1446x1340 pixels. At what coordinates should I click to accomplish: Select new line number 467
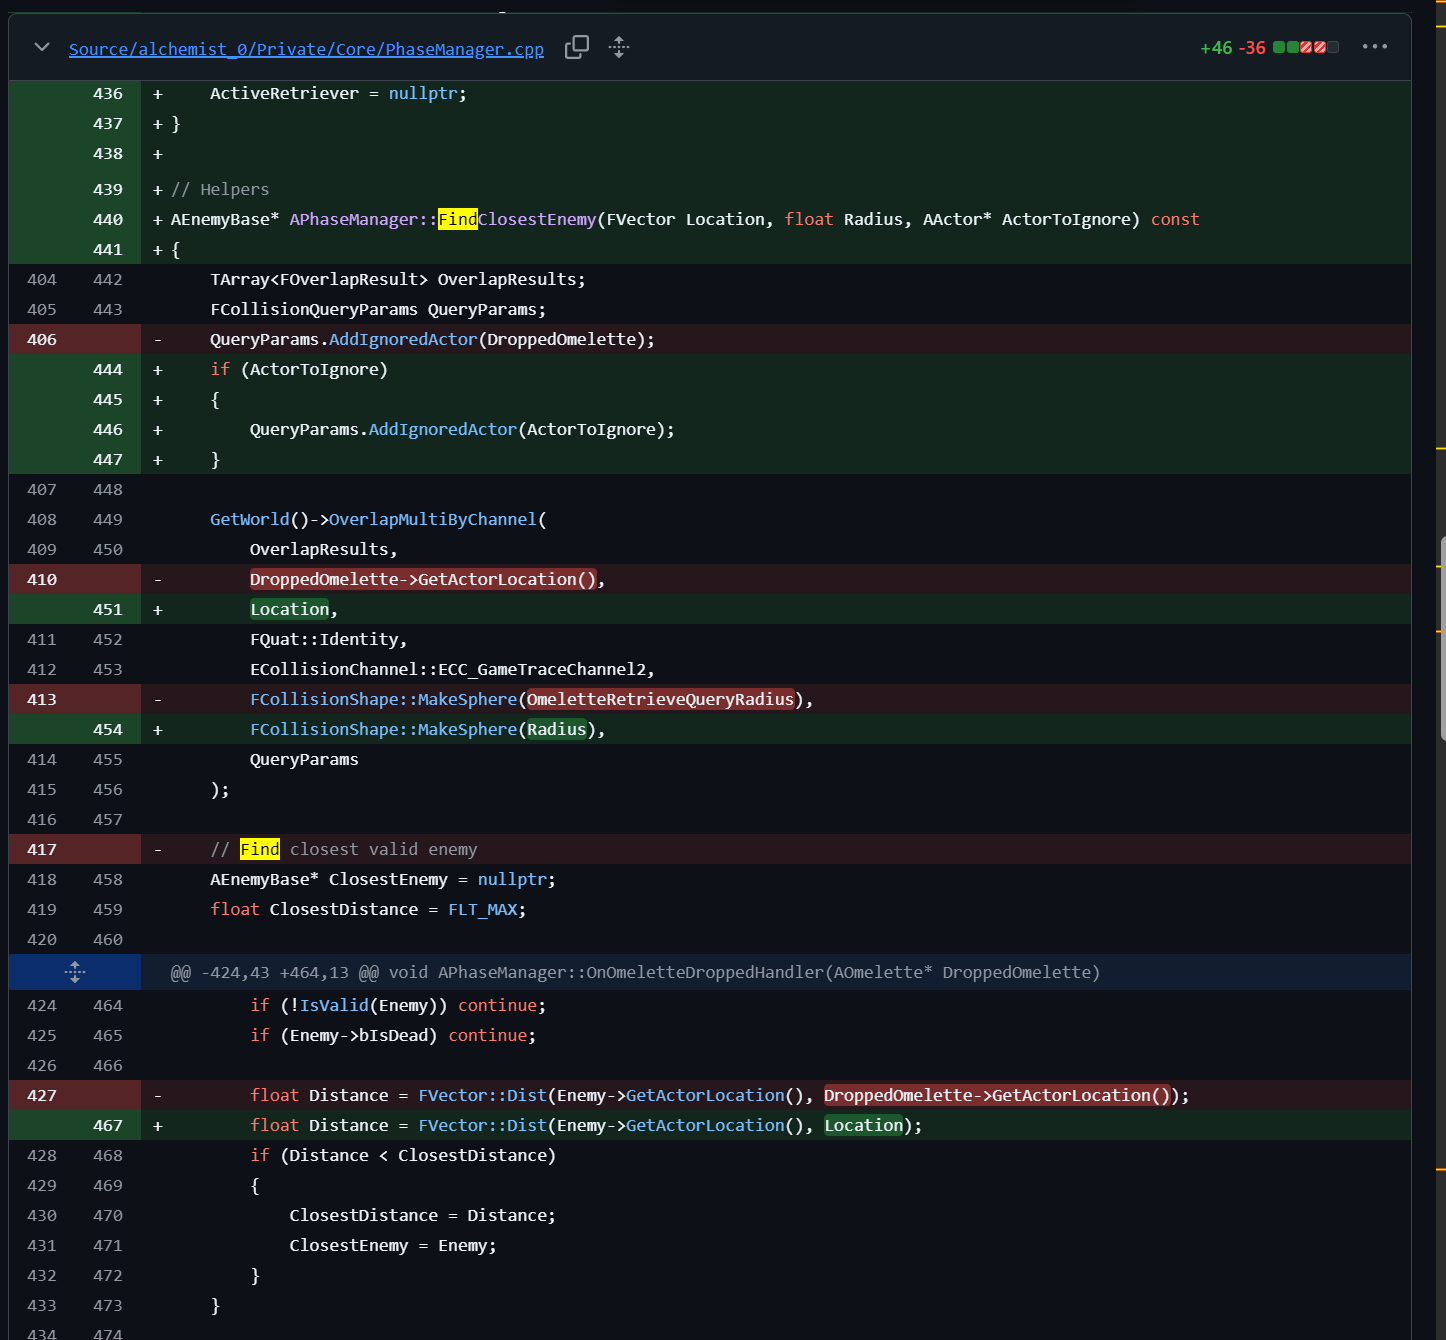coord(108,1125)
